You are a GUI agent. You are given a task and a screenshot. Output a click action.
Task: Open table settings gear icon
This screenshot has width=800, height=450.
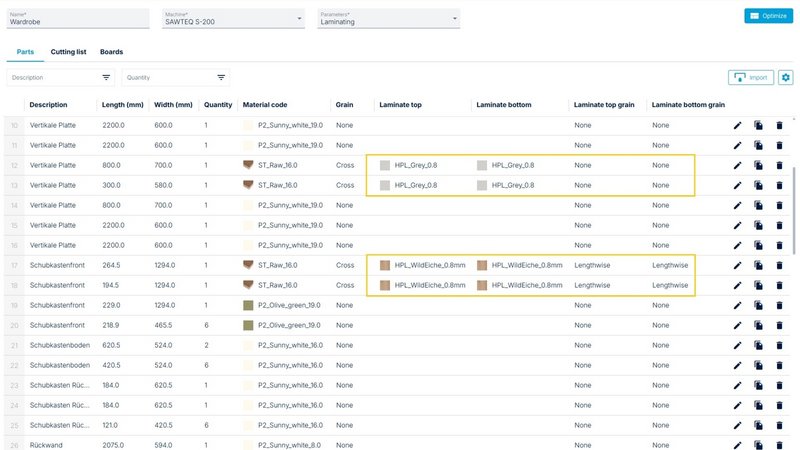tap(785, 77)
